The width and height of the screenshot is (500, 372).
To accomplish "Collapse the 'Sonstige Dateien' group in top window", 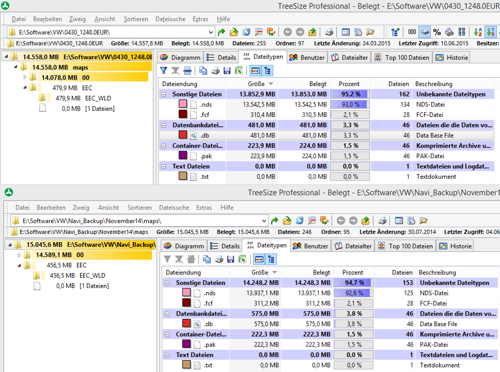I will pos(163,94).
